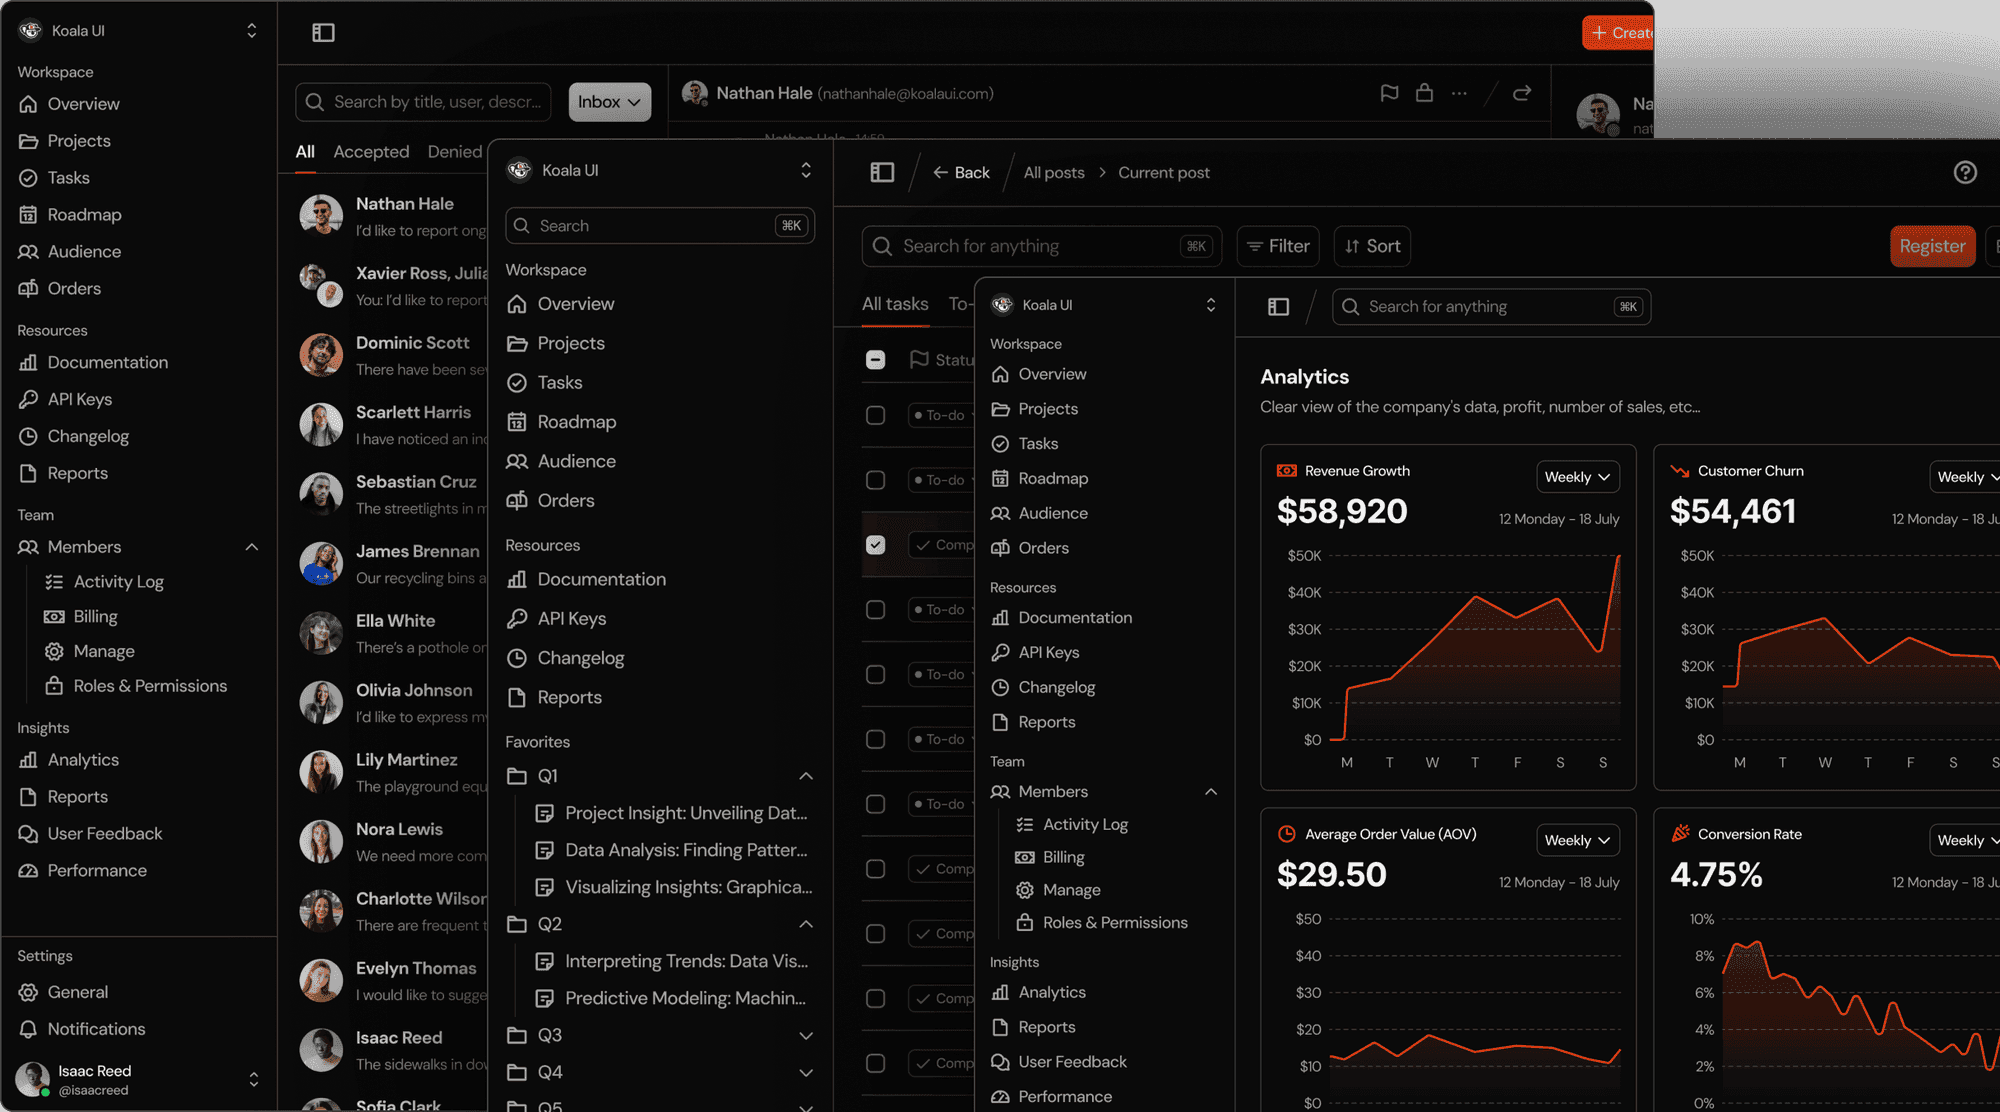Click the orange Create button
The width and height of the screenshot is (2000, 1112).
[1618, 32]
